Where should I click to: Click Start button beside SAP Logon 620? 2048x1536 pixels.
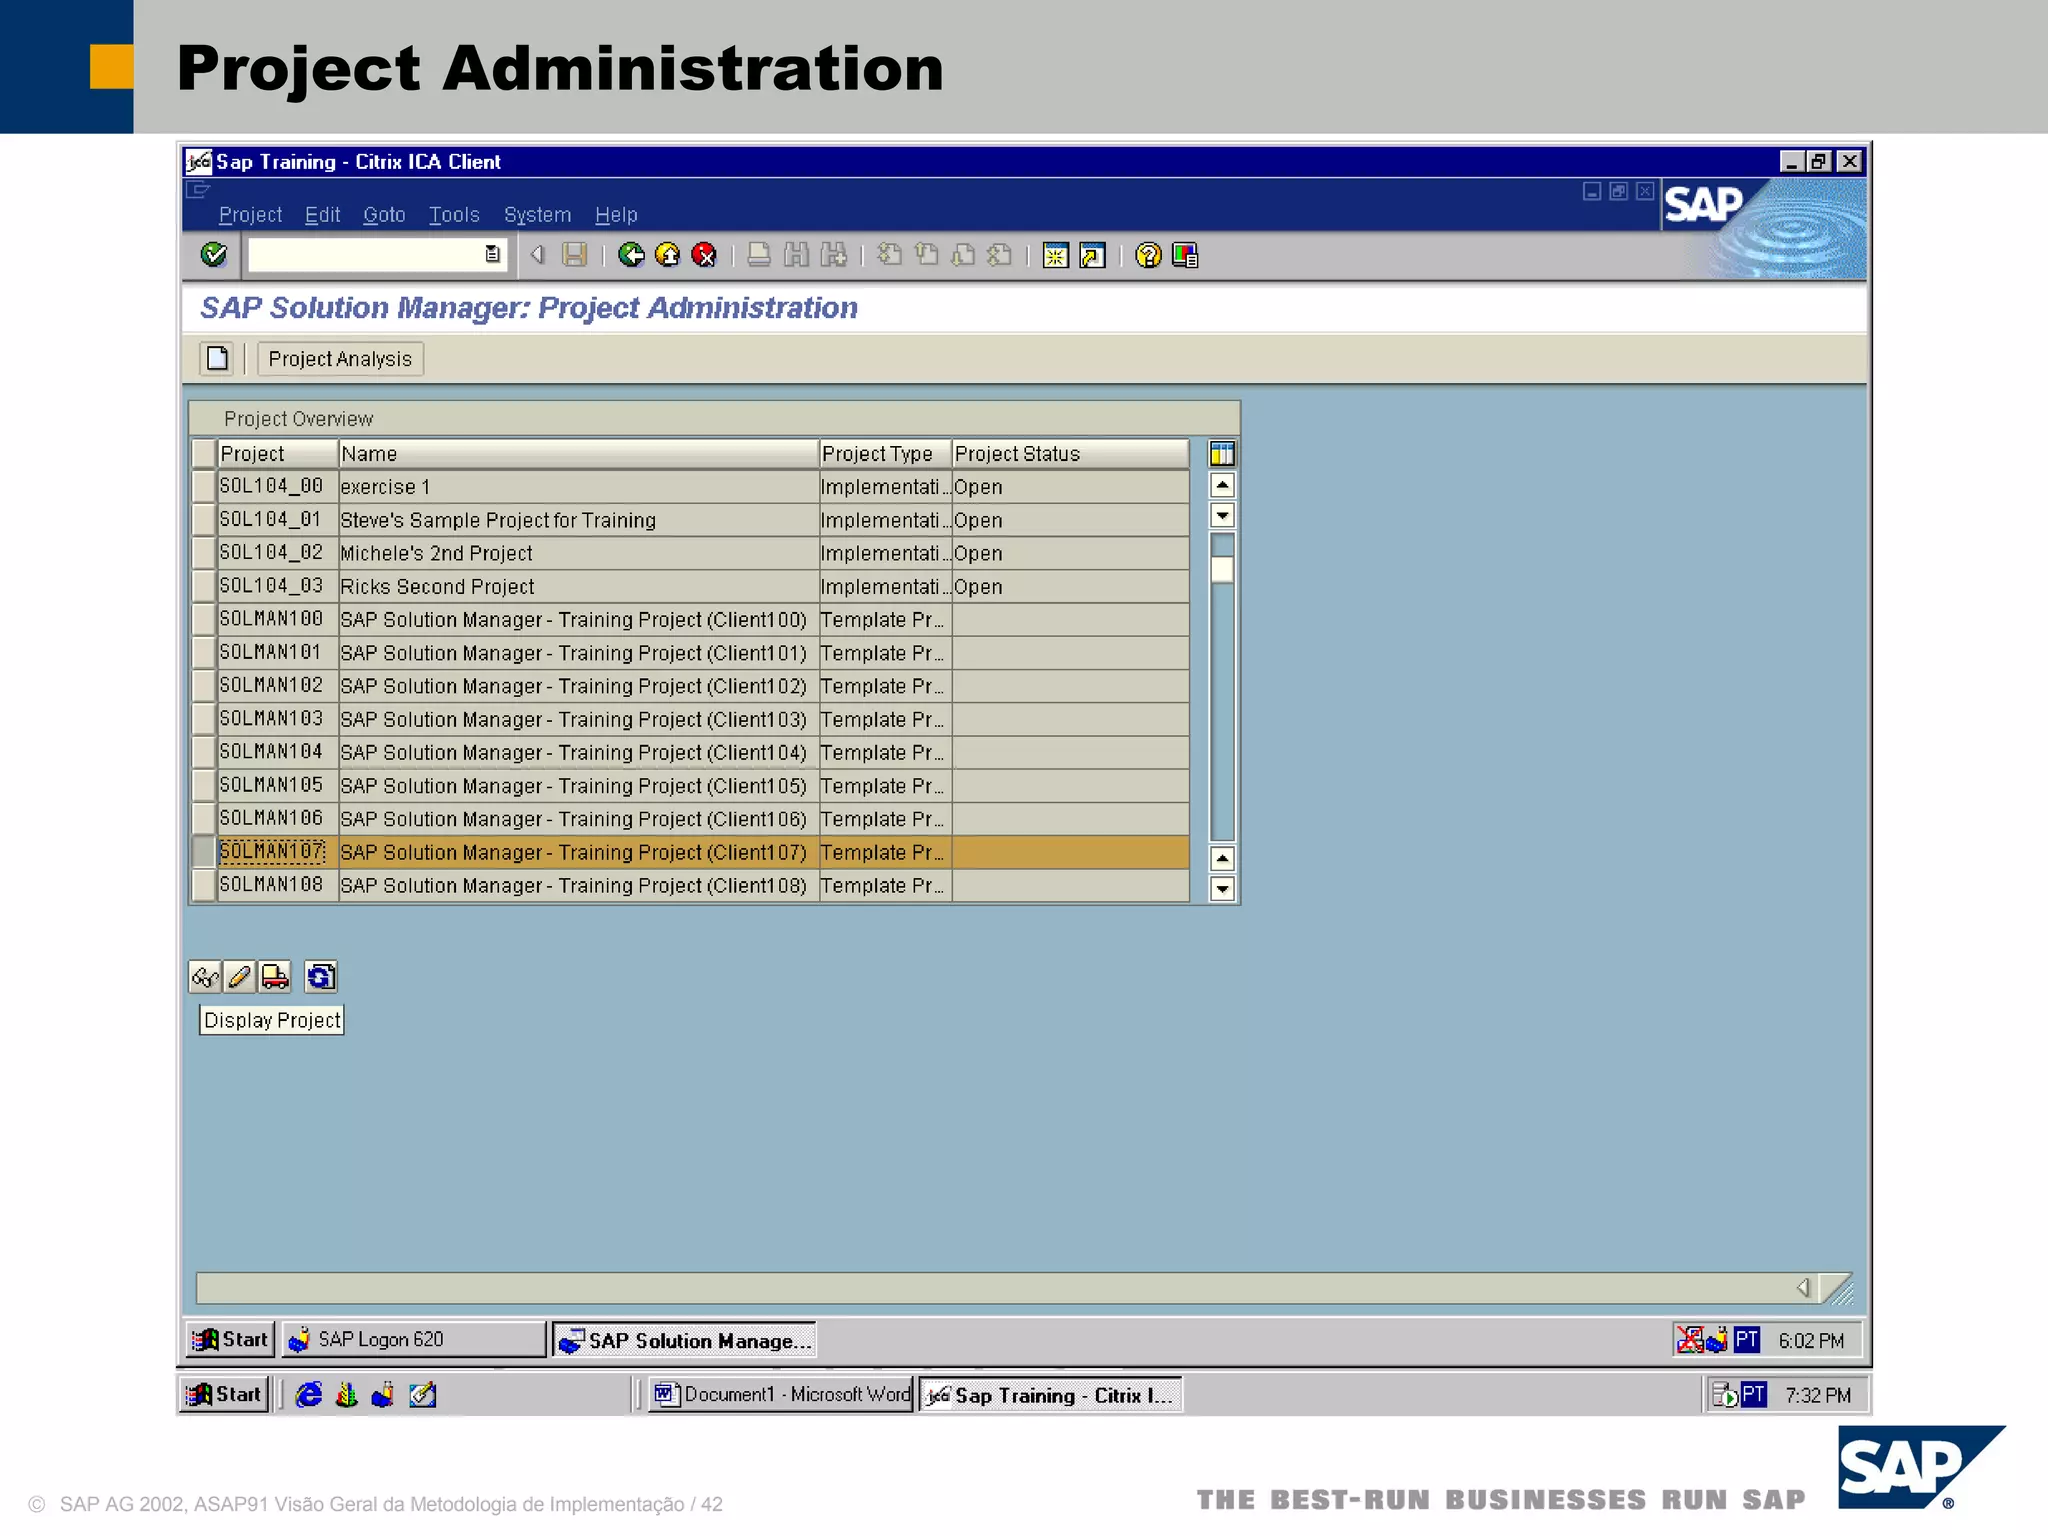coord(230,1340)
